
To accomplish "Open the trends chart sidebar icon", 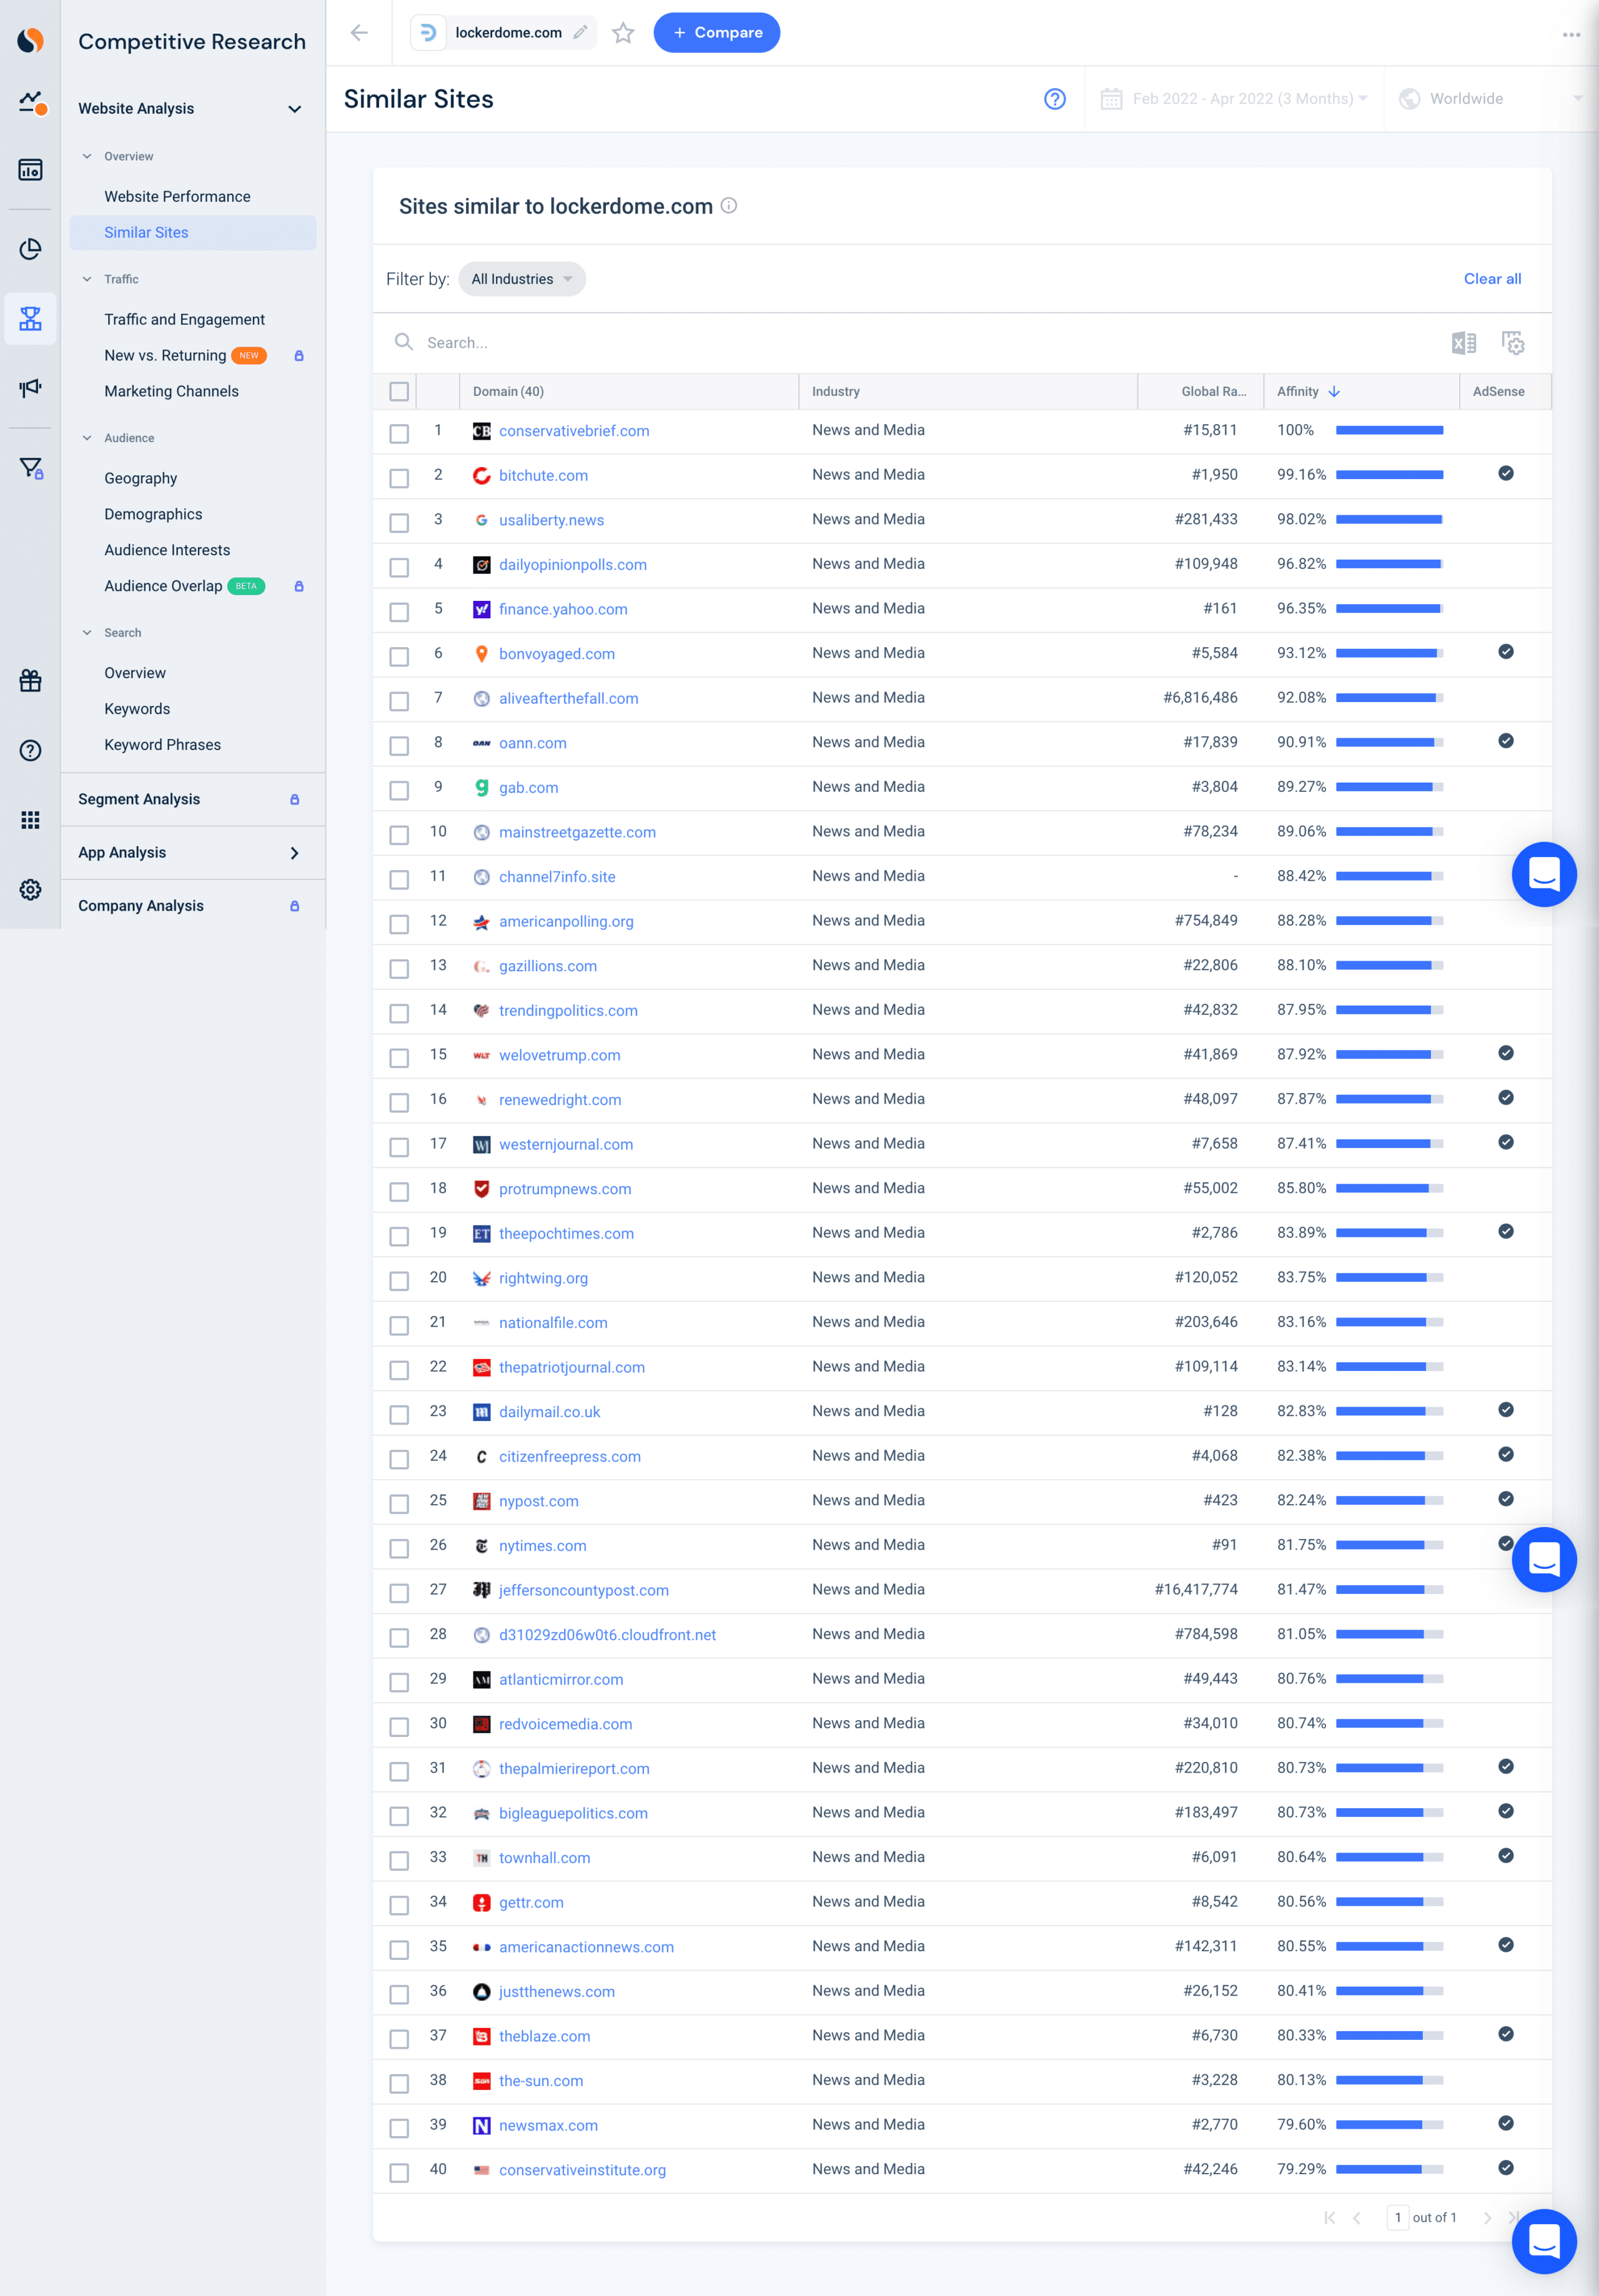I will click(31, 102).
